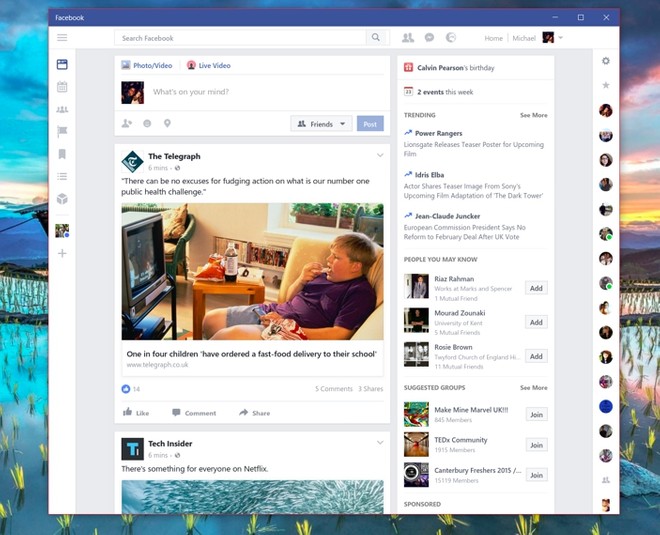Click Comment on Telegraph post
Viewport: 660px width, 535px height.
point(194,413)
